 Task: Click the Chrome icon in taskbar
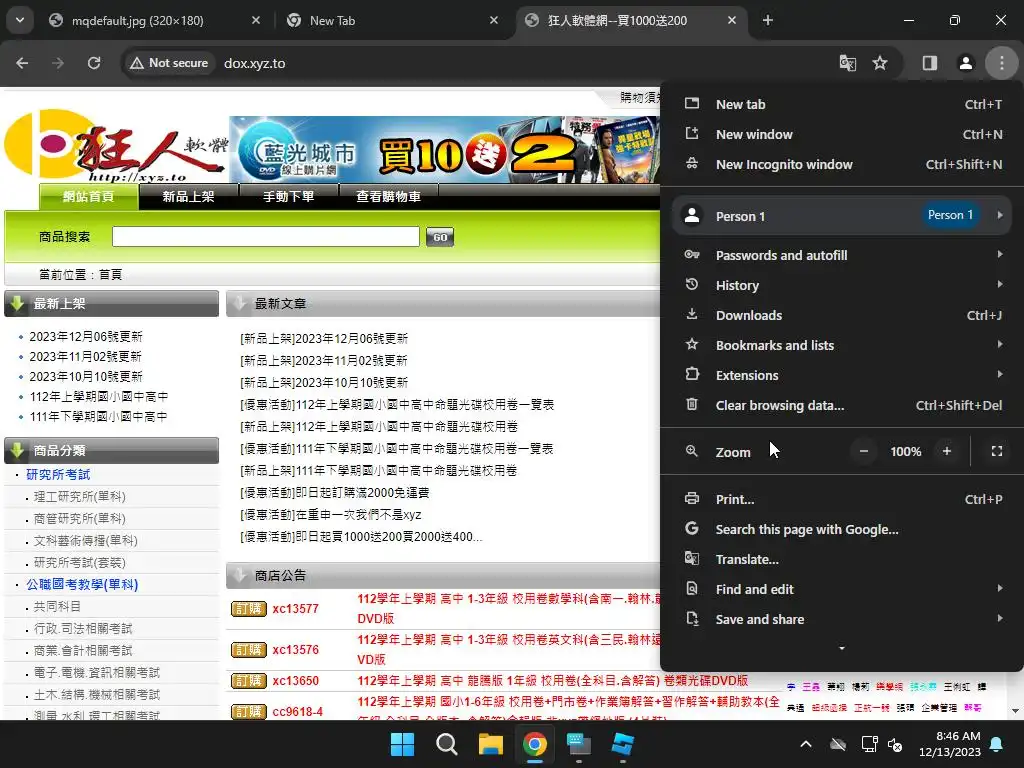pyautogui.click(x=535, y=744)
